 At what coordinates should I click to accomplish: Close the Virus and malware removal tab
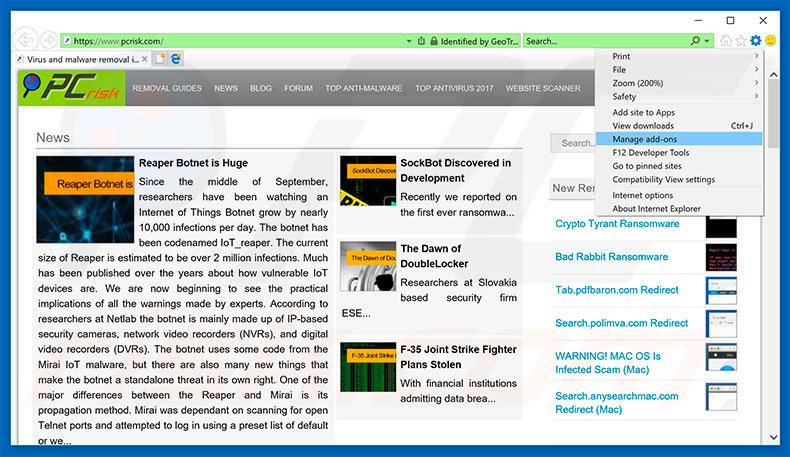[x=145, y=59]
